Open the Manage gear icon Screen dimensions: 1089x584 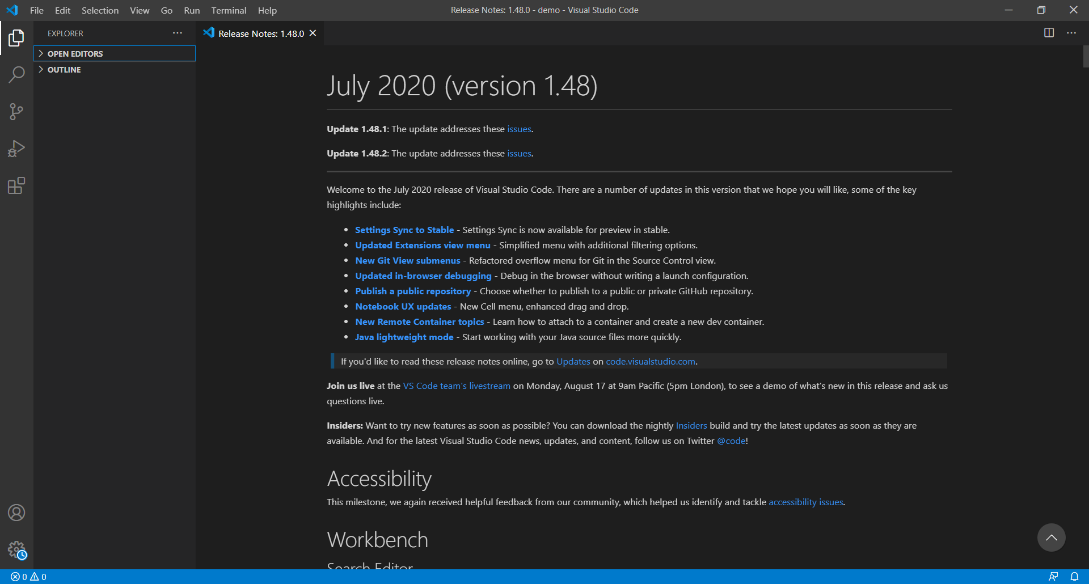(x=16, y=549)
